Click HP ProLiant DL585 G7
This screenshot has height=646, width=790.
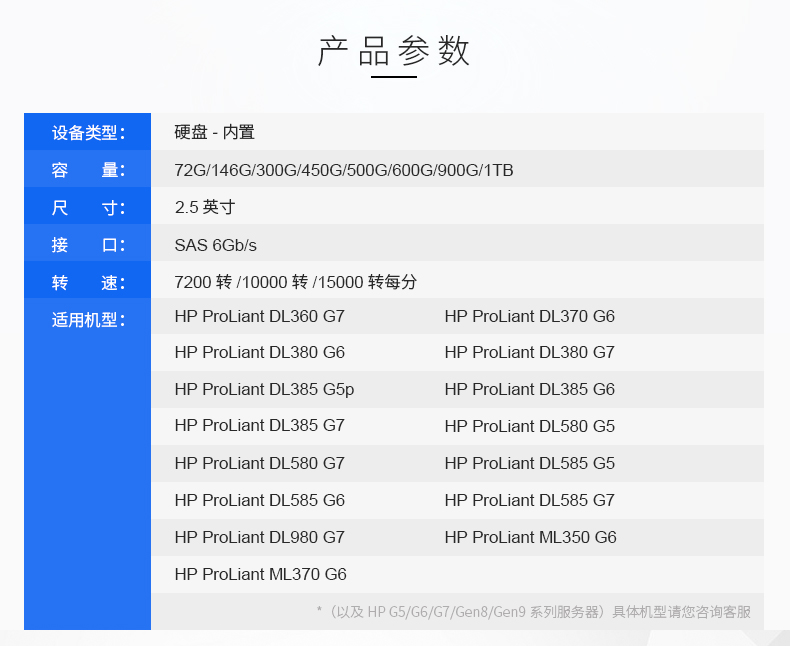point(530,500)
